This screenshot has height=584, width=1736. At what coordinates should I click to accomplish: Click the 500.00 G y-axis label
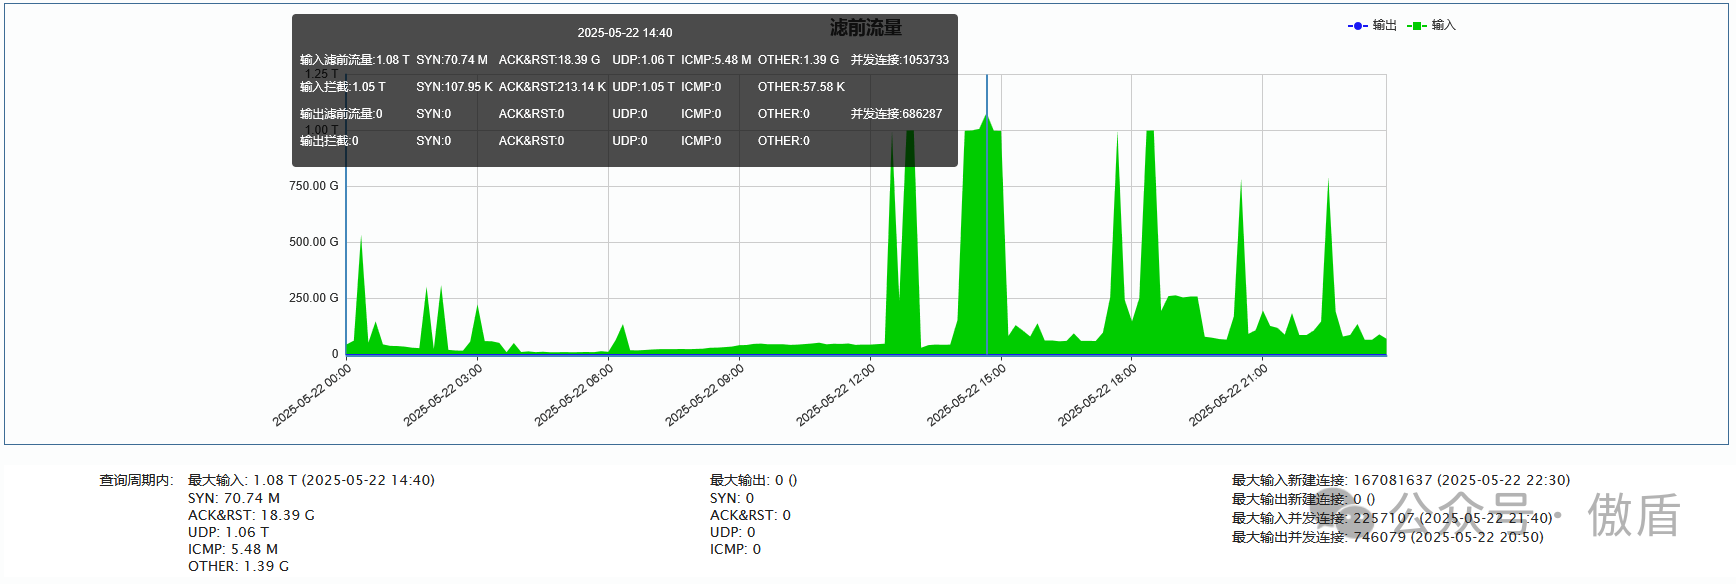click(314, 242)
